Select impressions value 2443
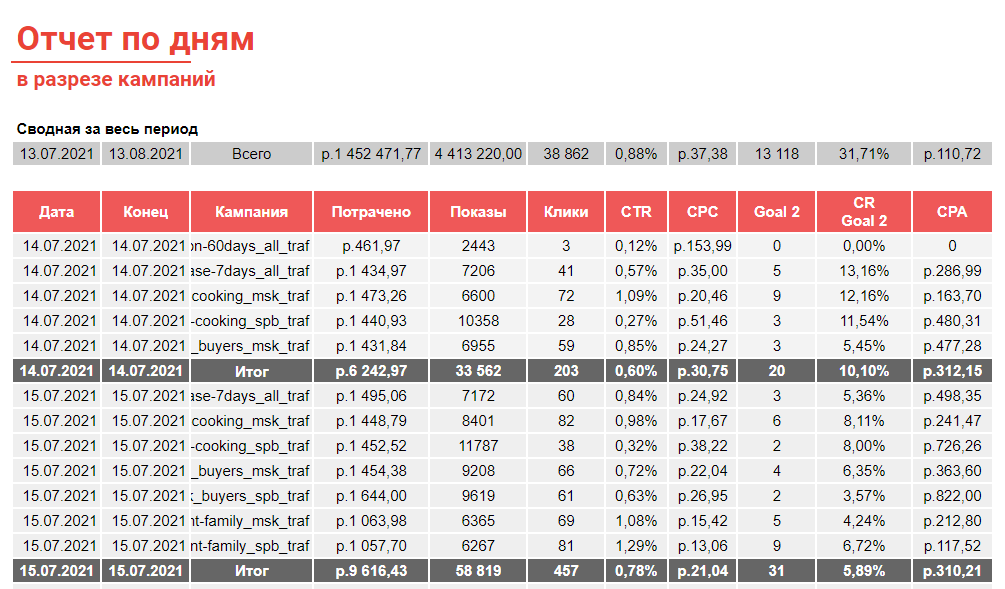 (x=478, y=246)
